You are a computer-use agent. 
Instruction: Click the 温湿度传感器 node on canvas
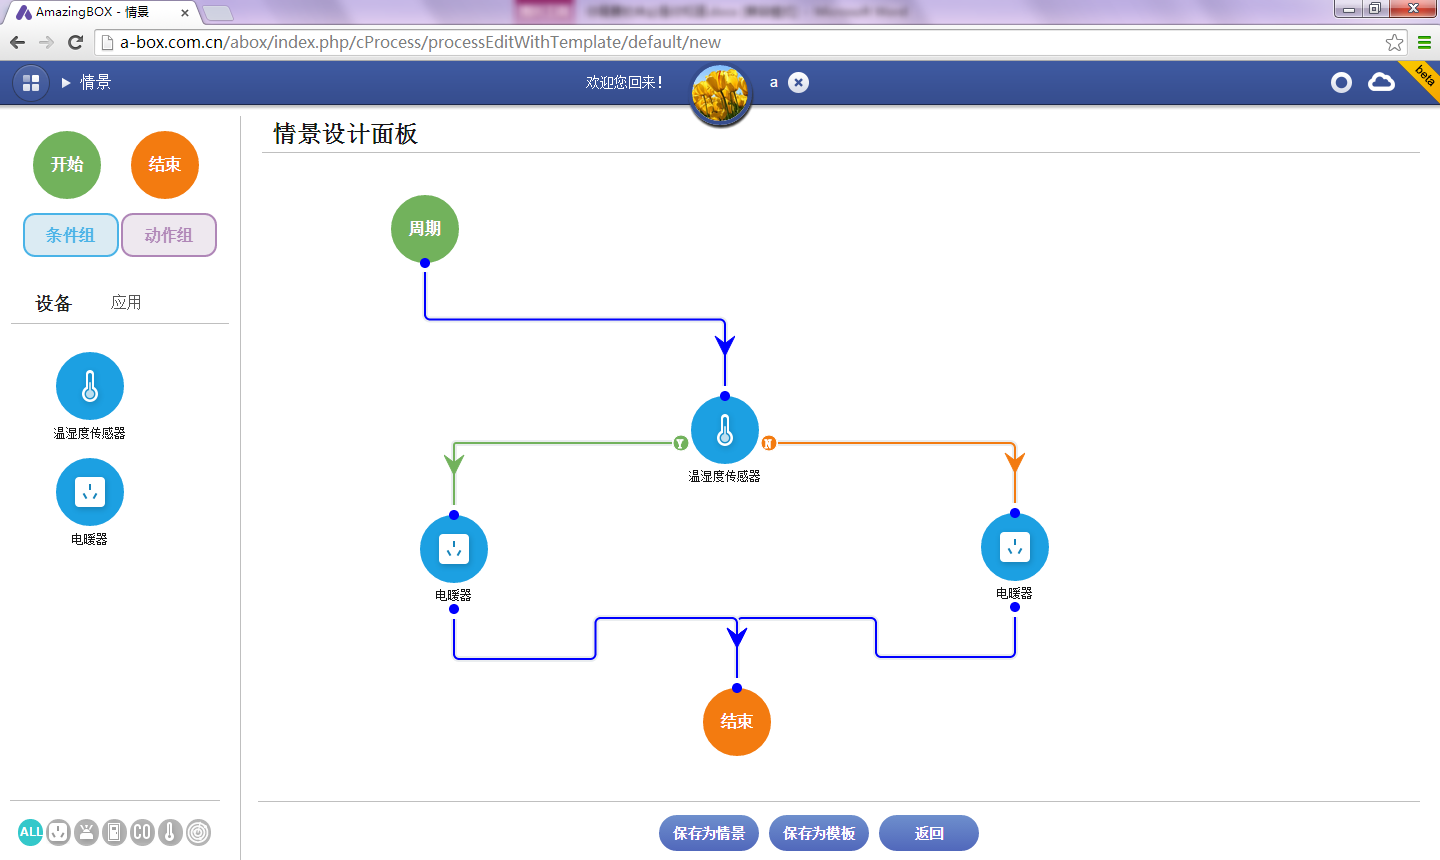pos(725,431)
